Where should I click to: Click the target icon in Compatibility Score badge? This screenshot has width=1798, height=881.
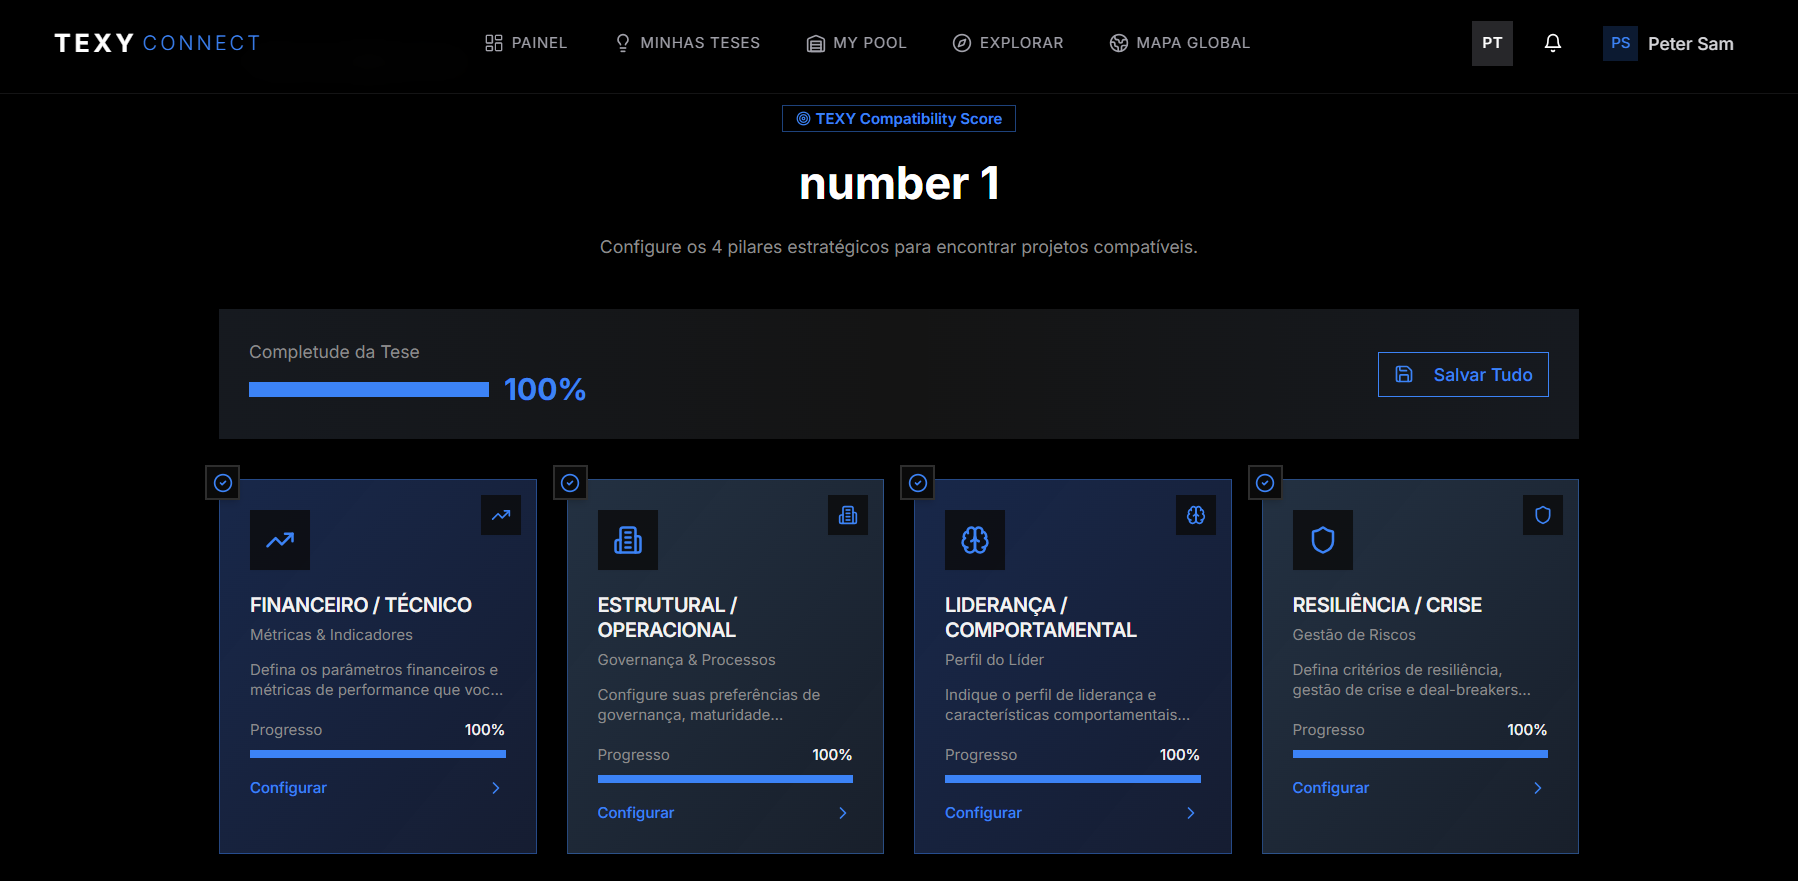(803, 119)
